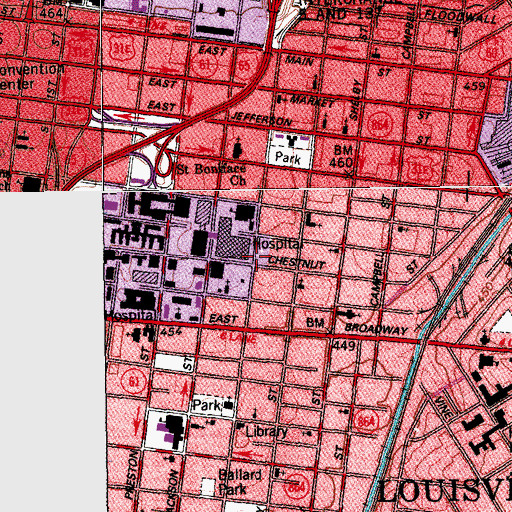This screenshot has width=512, height=512.
Task: Select the Park label near Jefferson street
Action: [x=288, y=158]
